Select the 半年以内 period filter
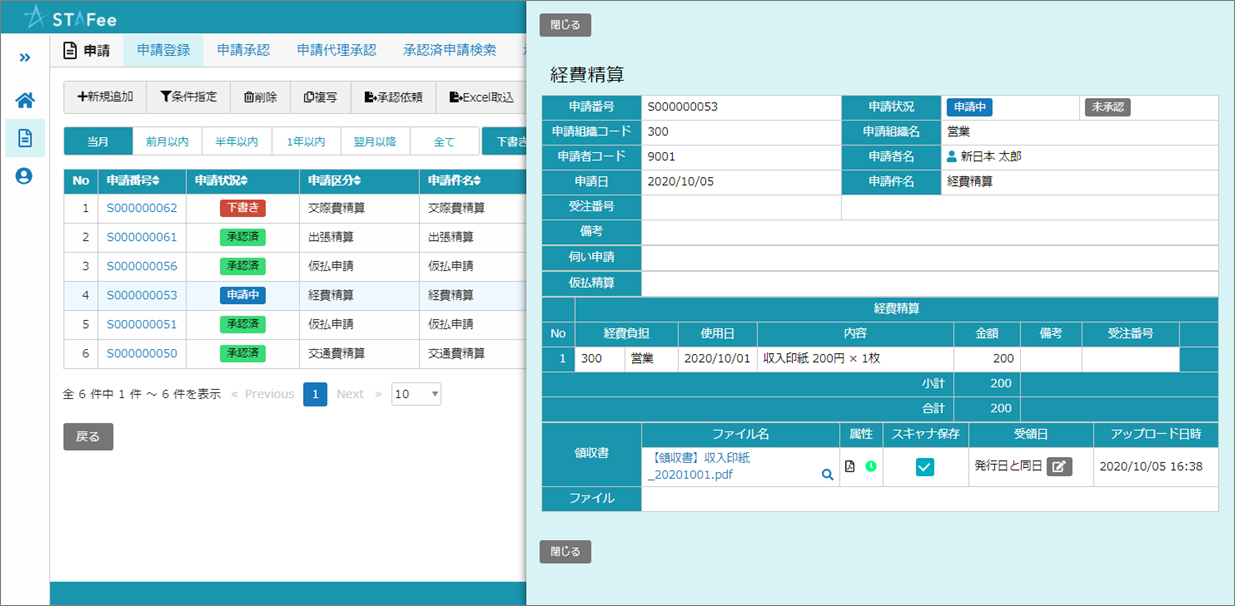The height and width of the screenshot is (606, 1235). (237, 142)
